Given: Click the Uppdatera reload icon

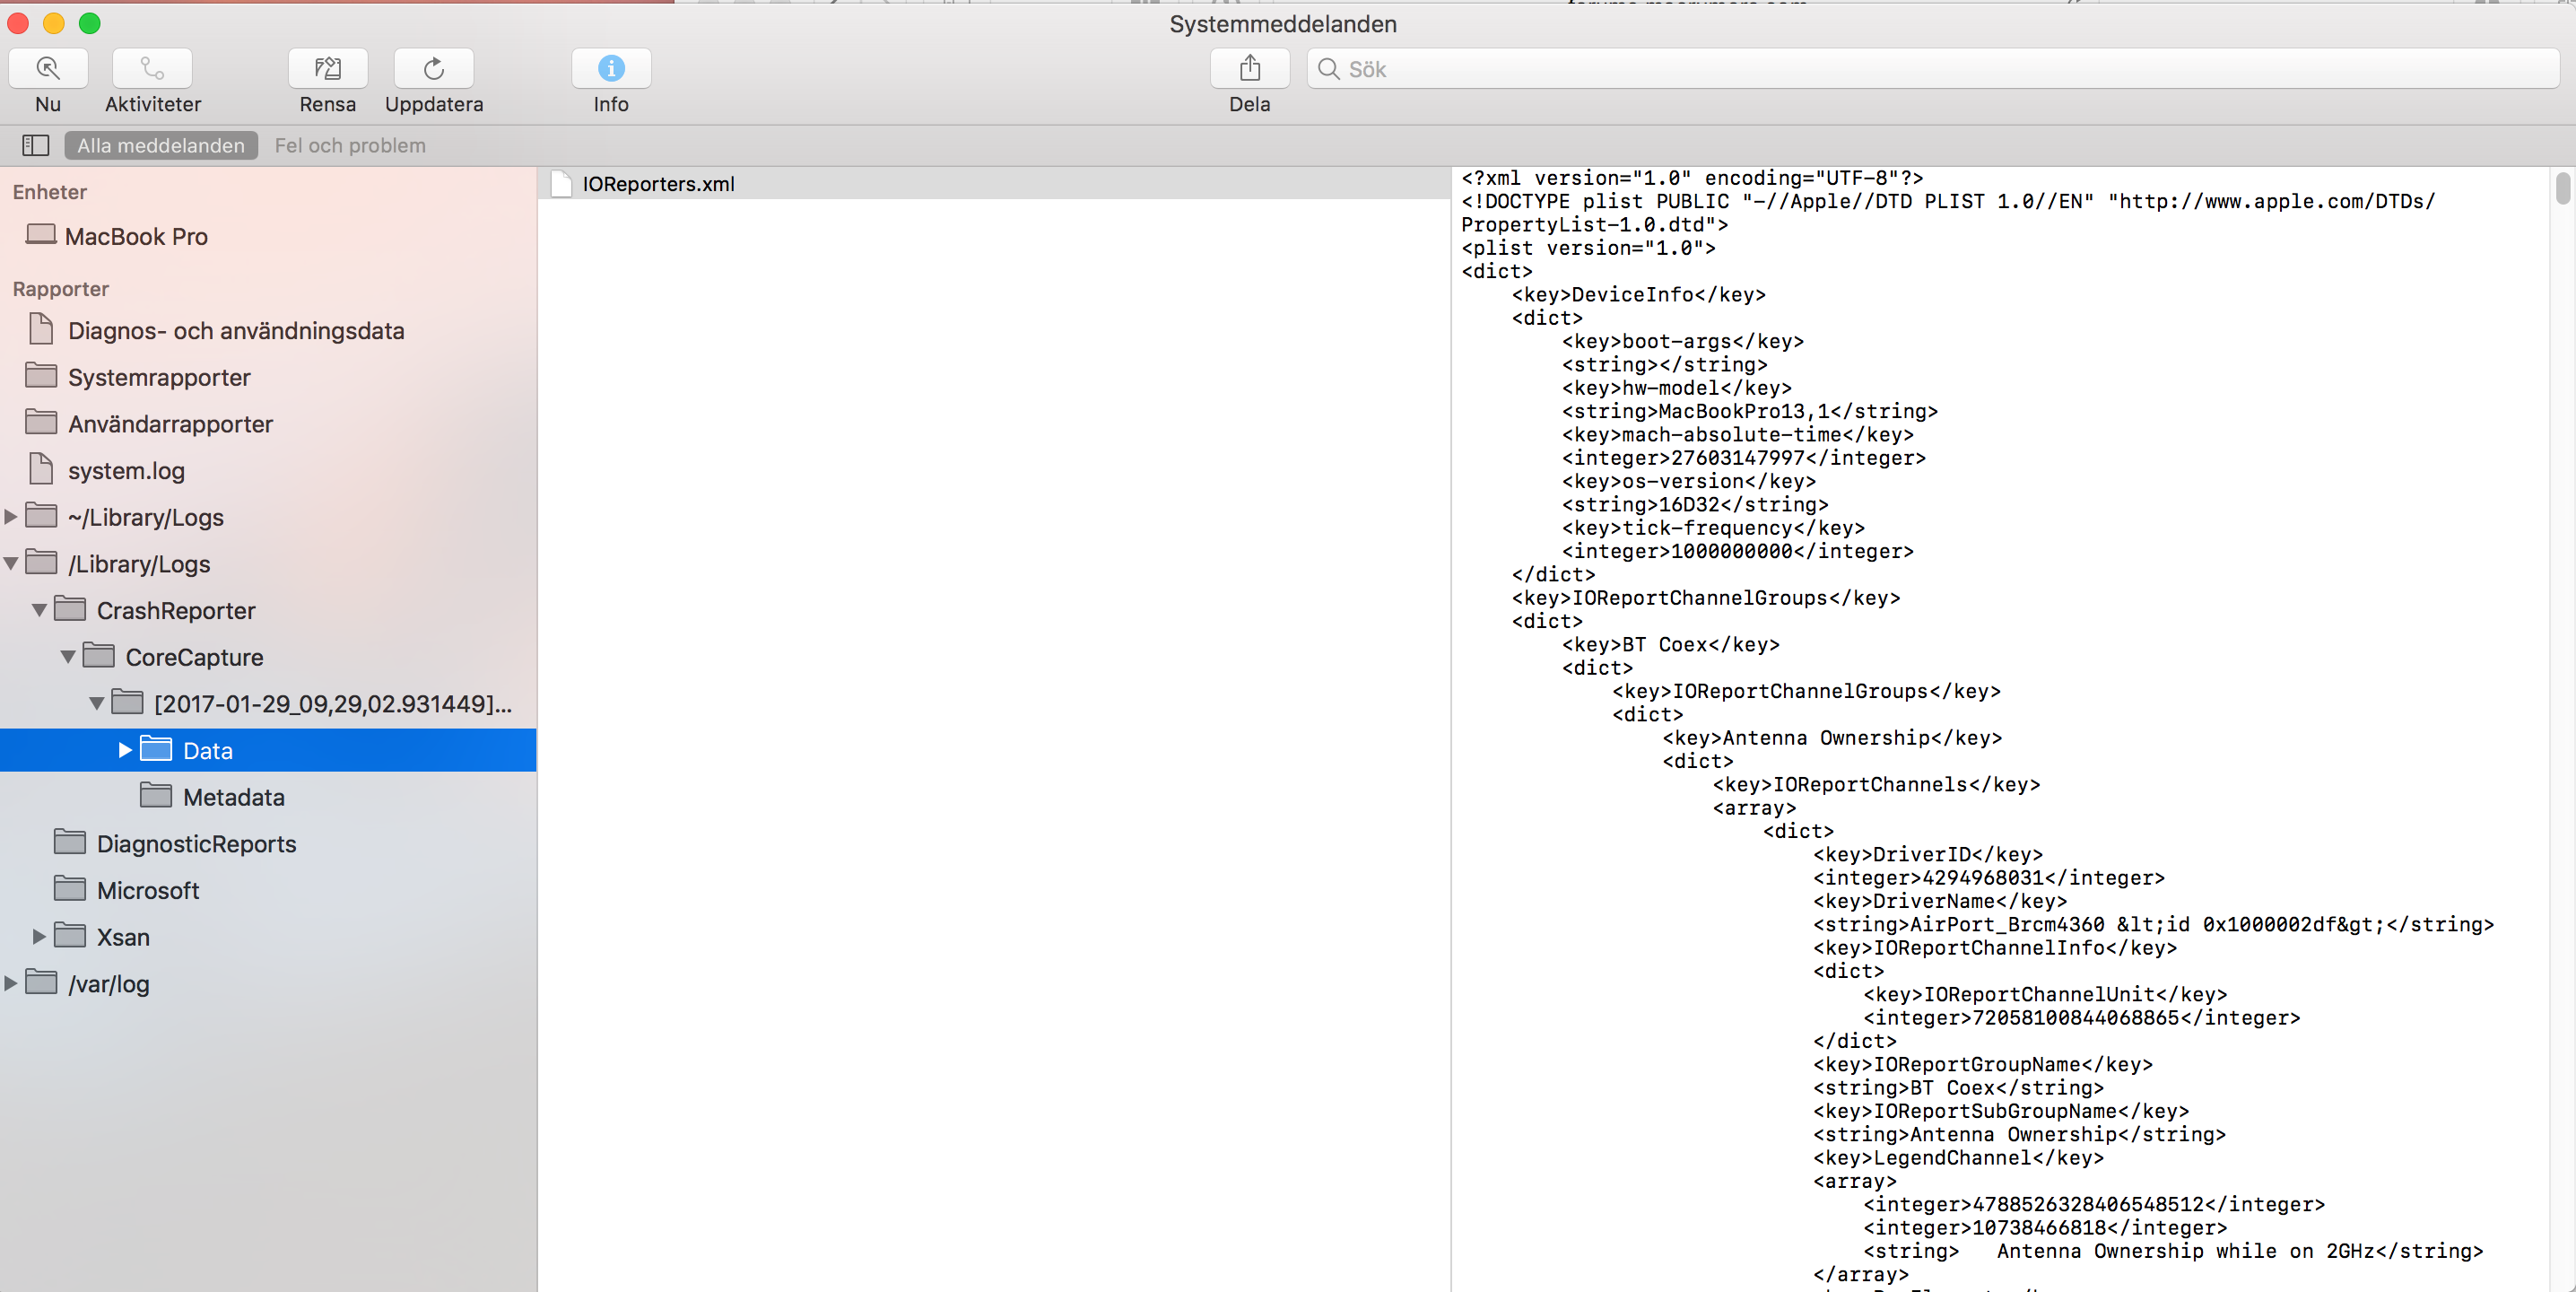Looking at the screenshot, I should pyautogui.click(x=433, y=68).
